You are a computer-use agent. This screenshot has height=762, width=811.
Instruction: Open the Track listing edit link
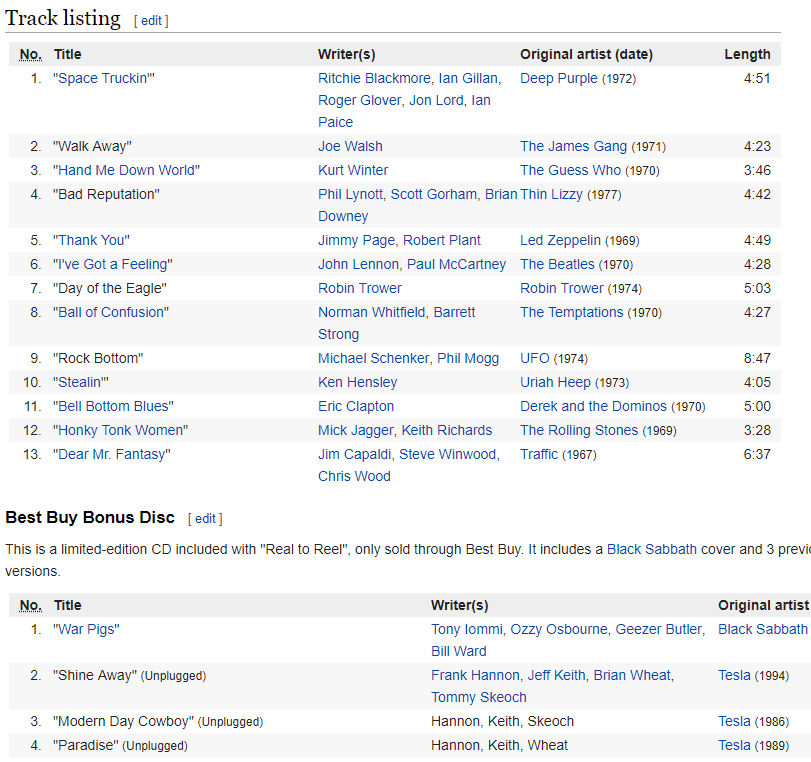(x=152, y=21)
